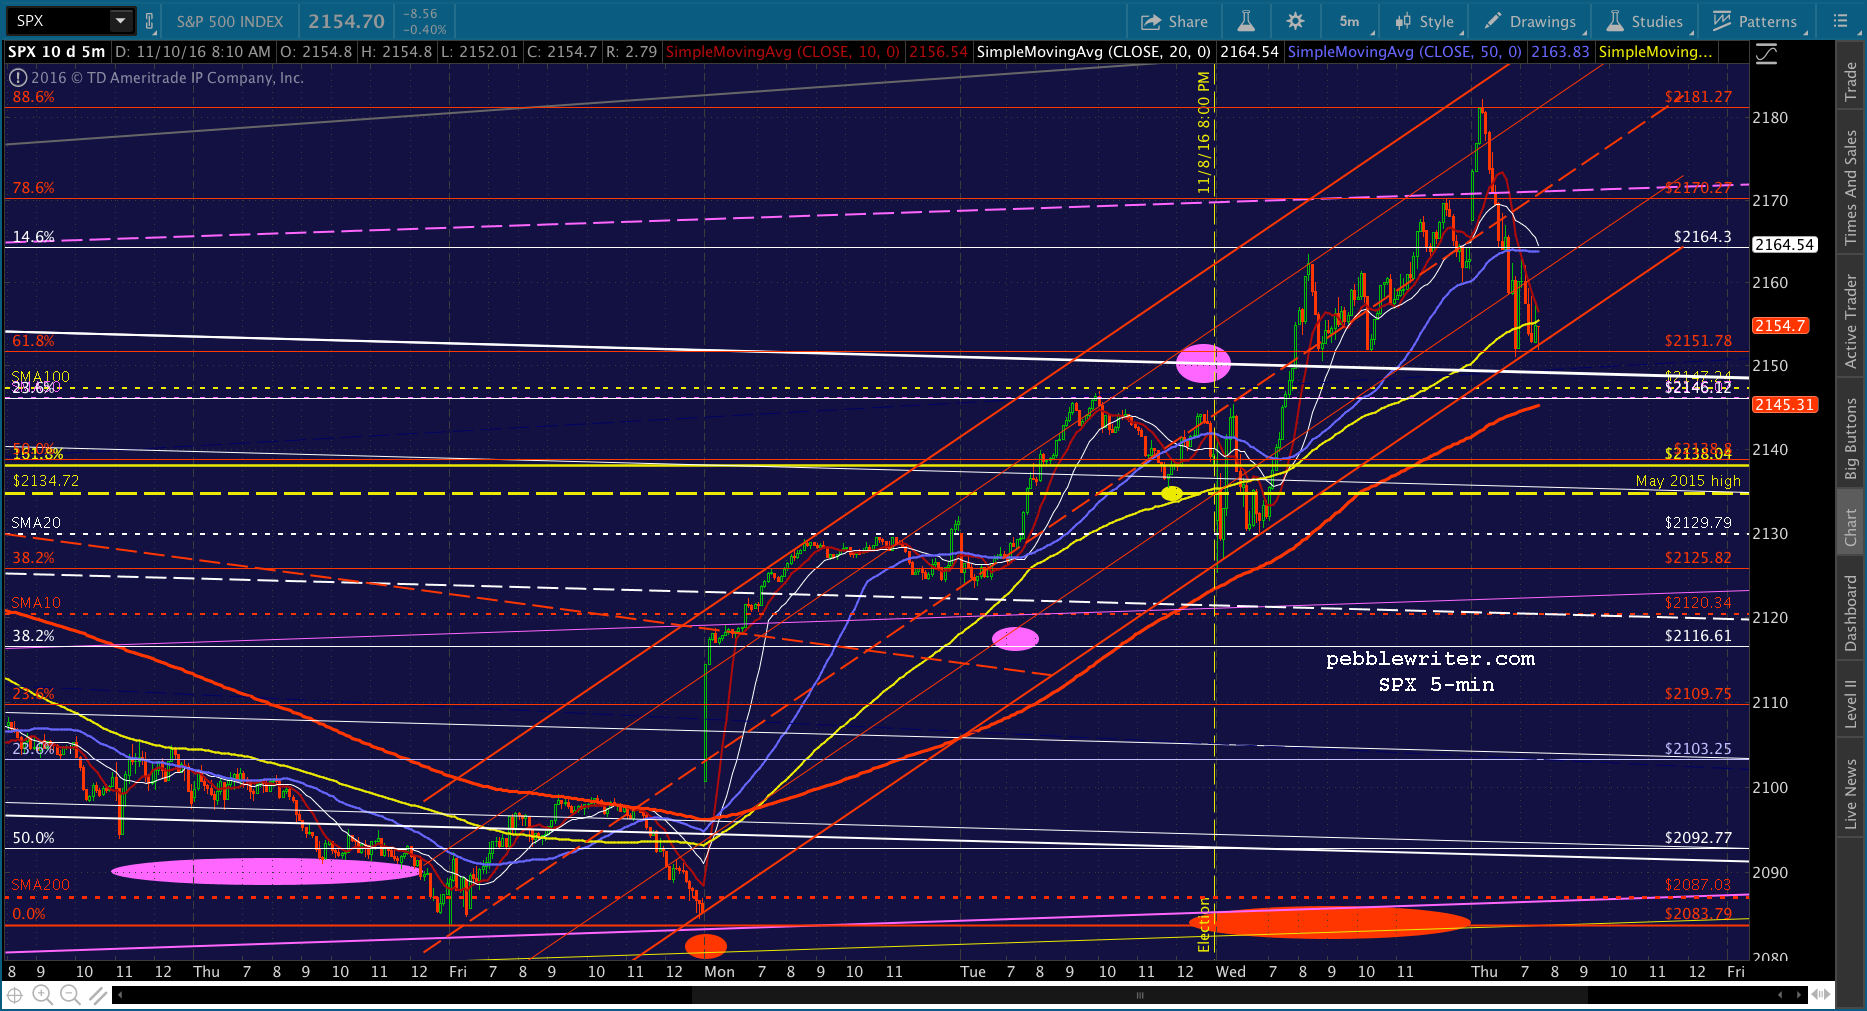Open the list menu icon at top right
Screen dimensions: 1867x1011
tap(1840, 21)
